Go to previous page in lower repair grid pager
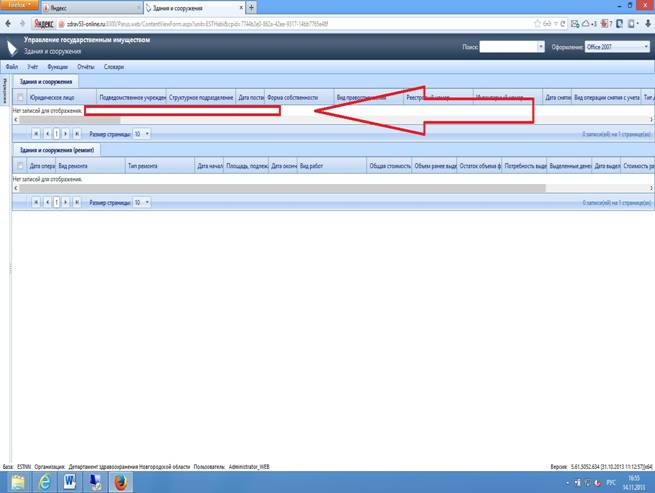Viewport: 655px width, 493px height. tap(47, 202)
